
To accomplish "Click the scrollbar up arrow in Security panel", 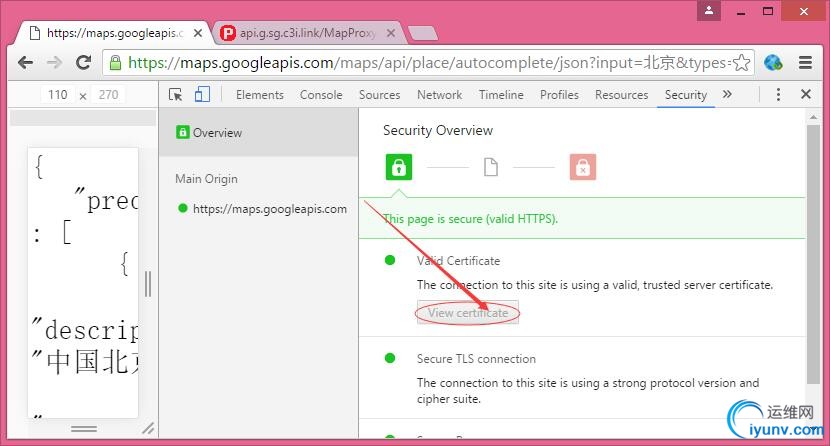I will click(813, 116).
